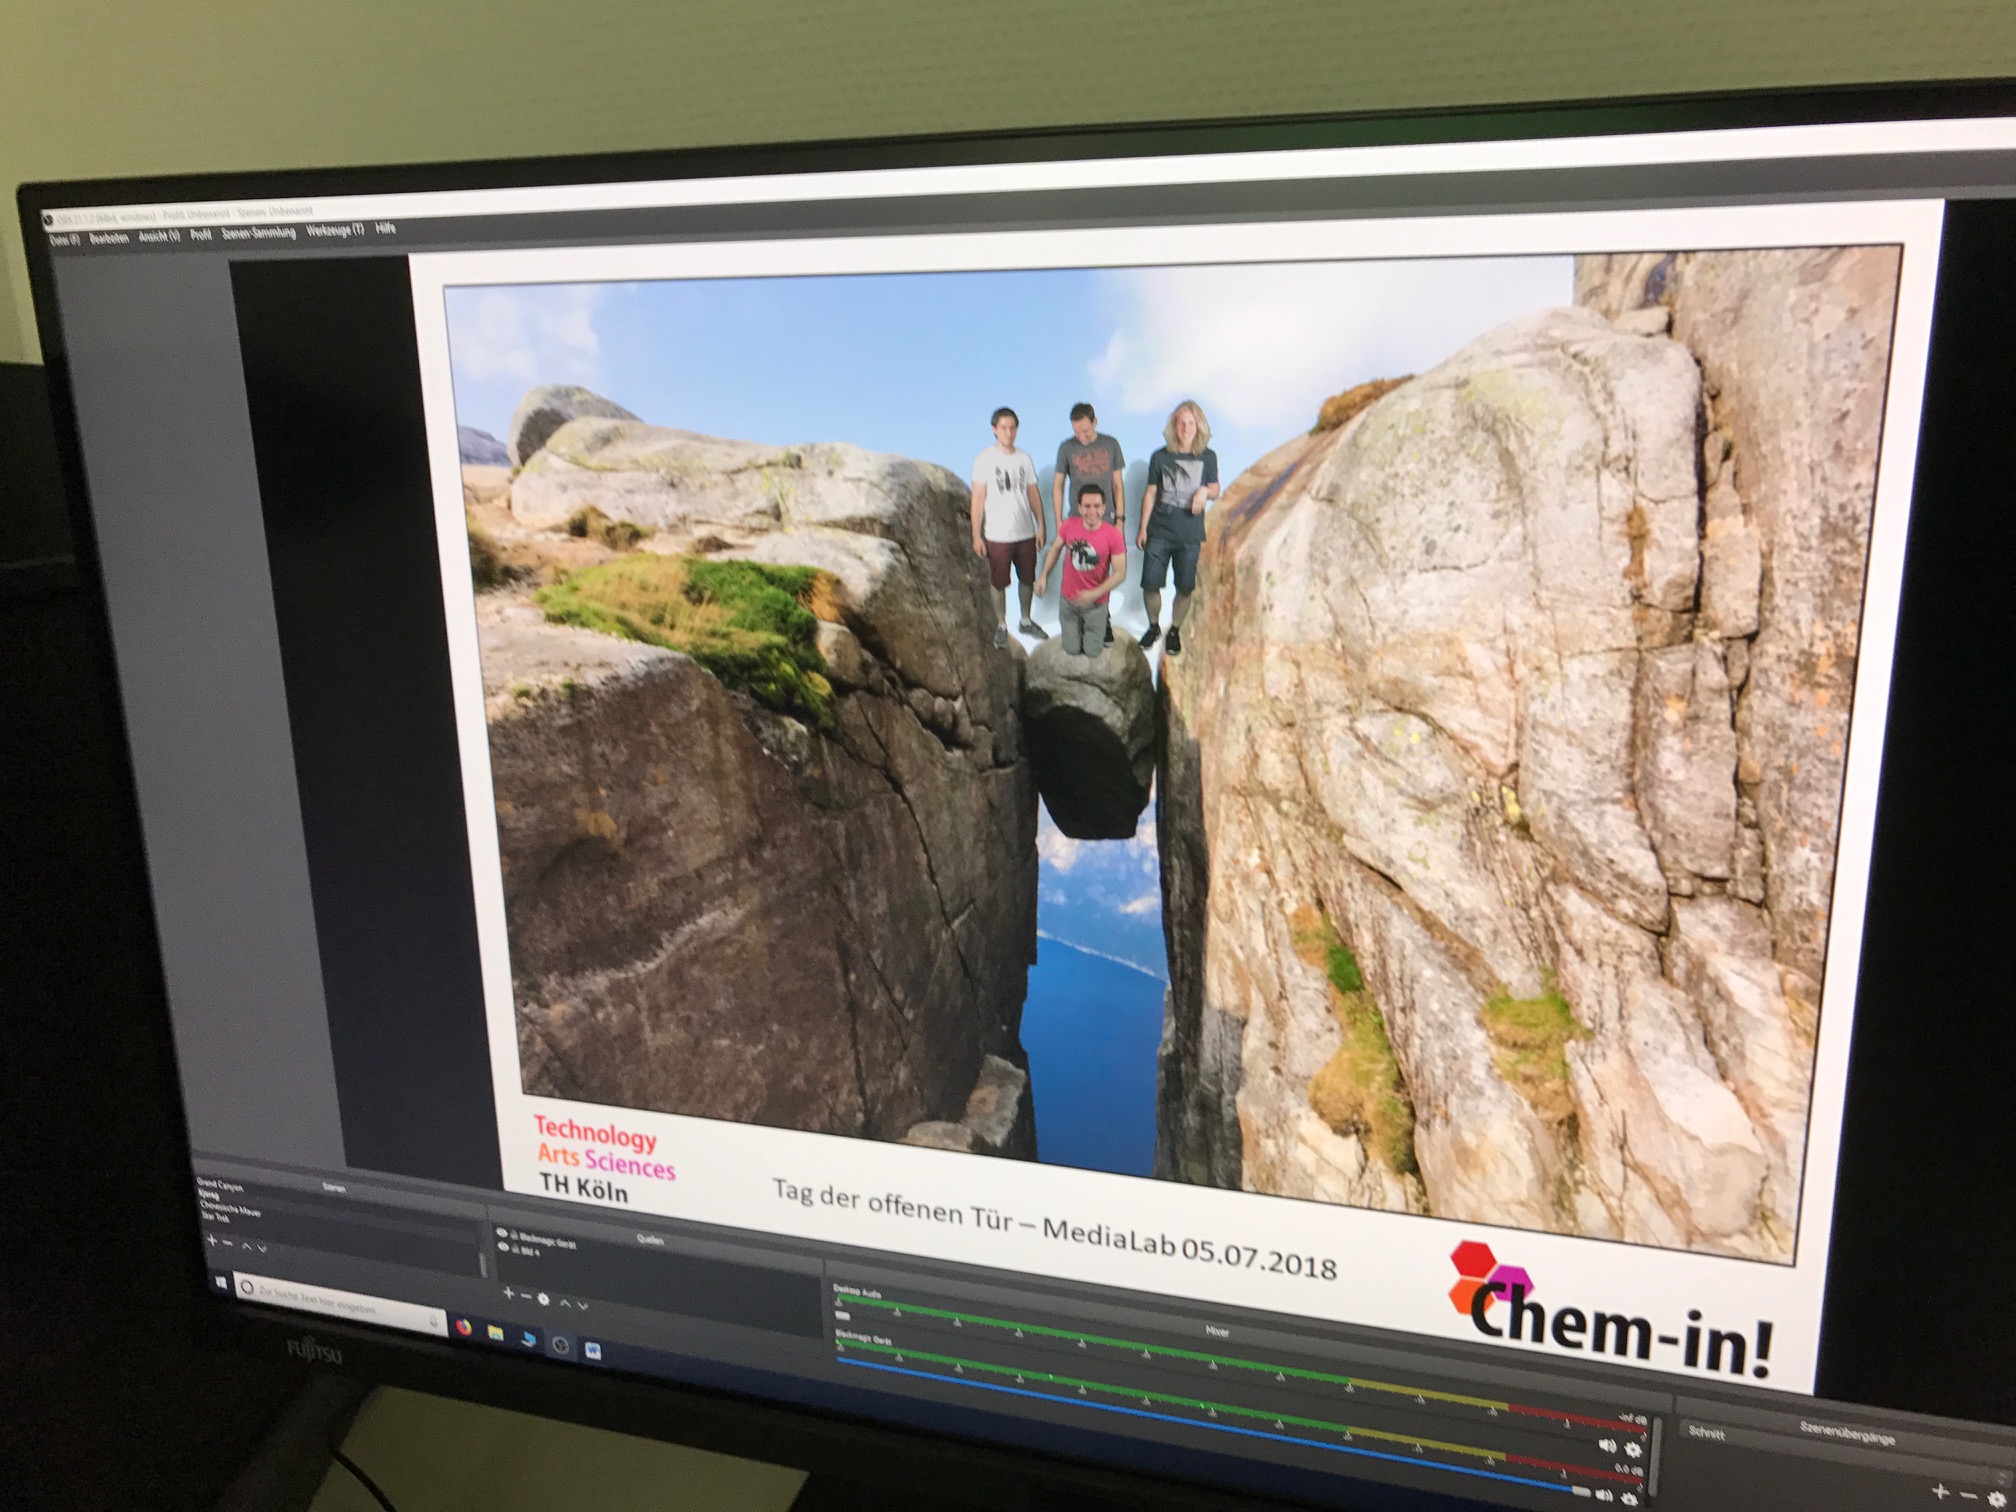
Task: Open the Szenen-Sammlung menu
Action: 258,232
